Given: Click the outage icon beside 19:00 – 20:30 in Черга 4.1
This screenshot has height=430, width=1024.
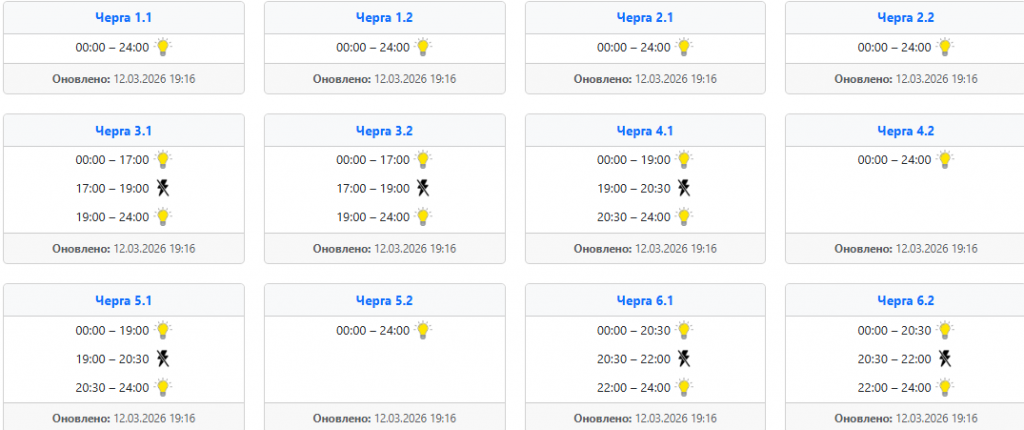Looking at the screenshot, I should point(684,188).
